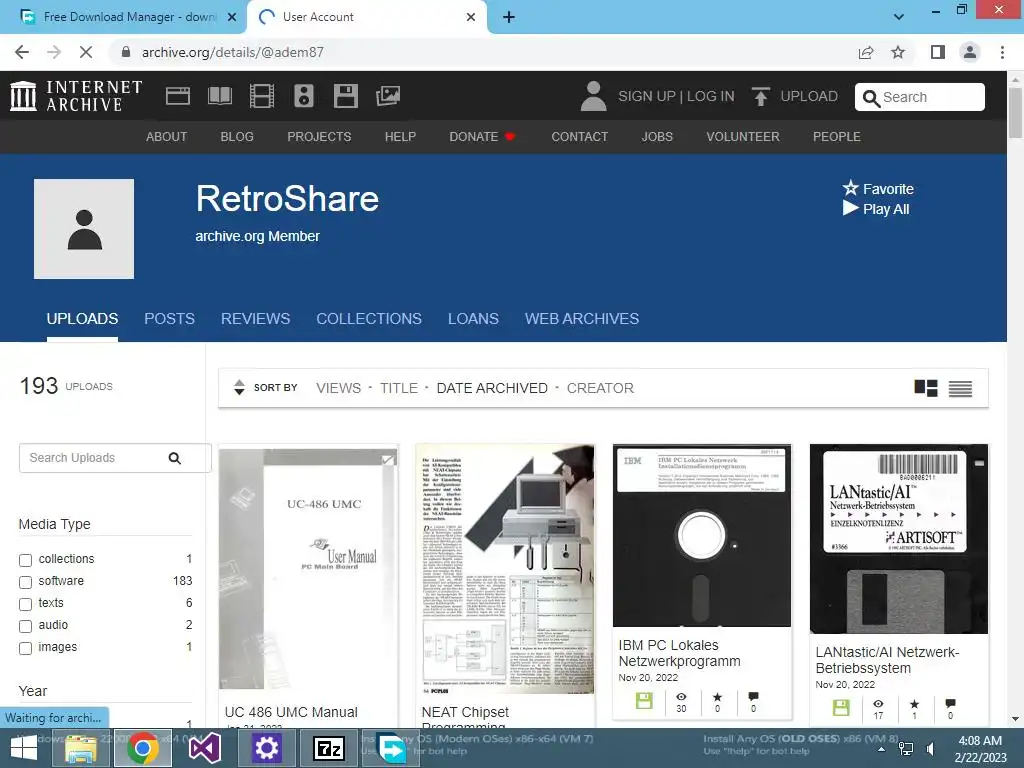Go back in browser history

[22, 52]
